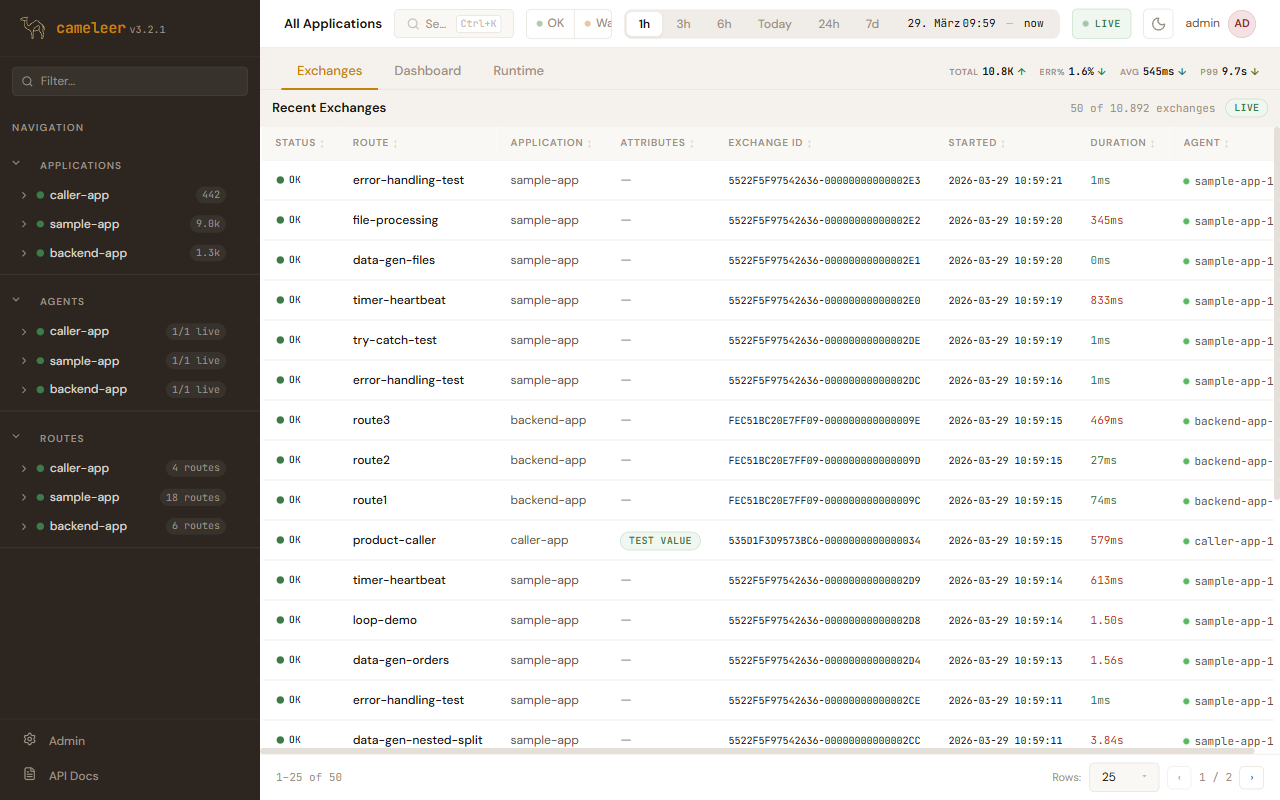Expand sample-app under Applications
Viewport: 1280px width, 800px height.
24,224
